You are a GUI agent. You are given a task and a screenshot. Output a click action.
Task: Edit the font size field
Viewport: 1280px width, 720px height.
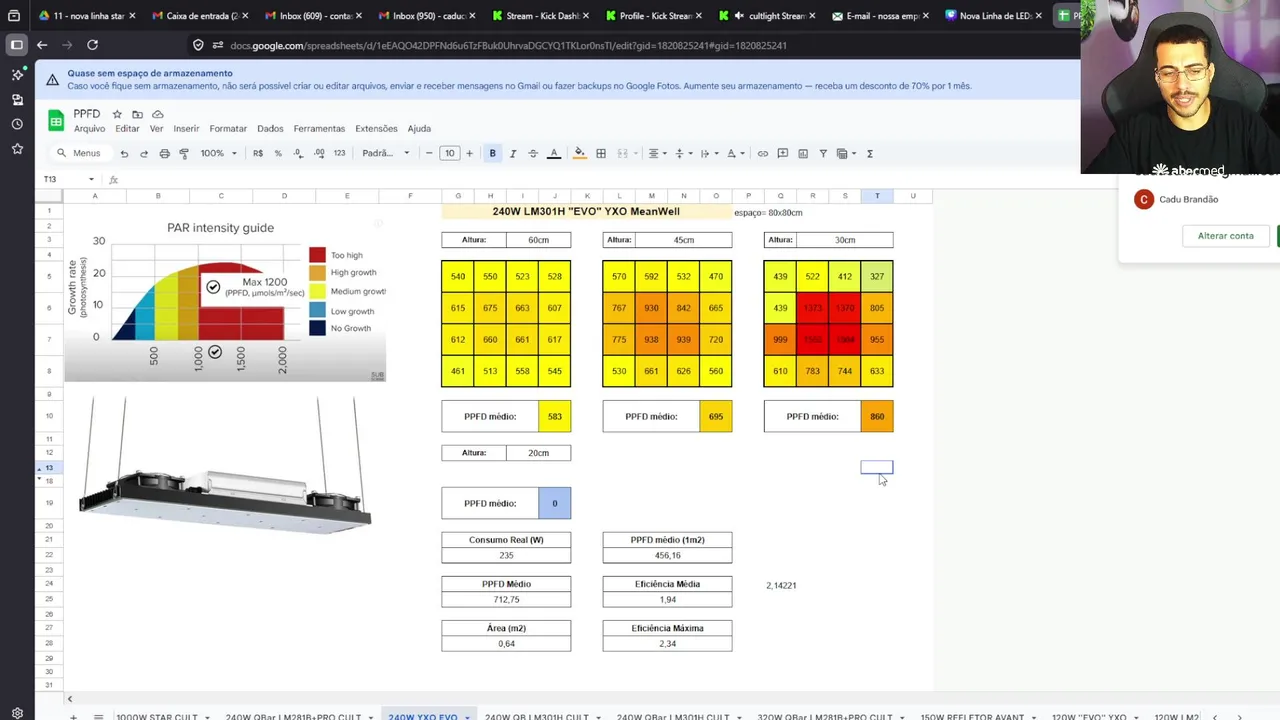pos(449,153)
